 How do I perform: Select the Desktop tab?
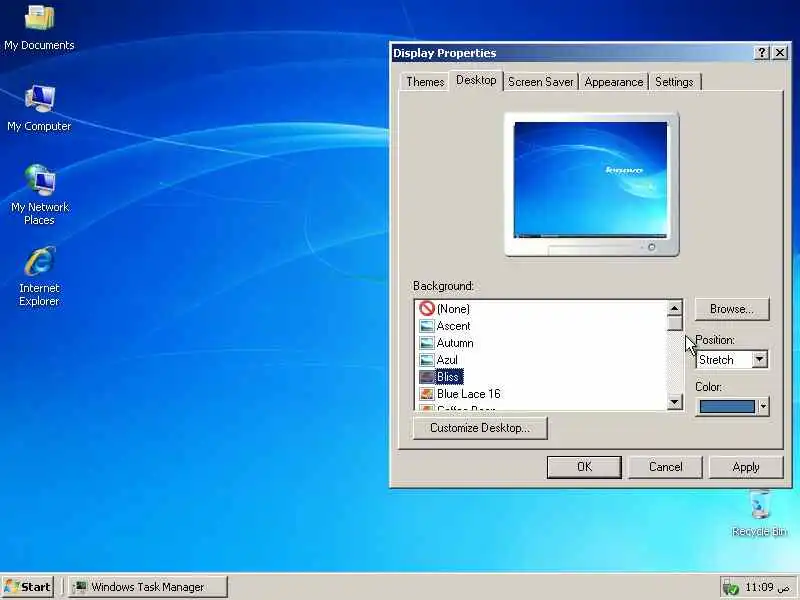click(476, 80)
